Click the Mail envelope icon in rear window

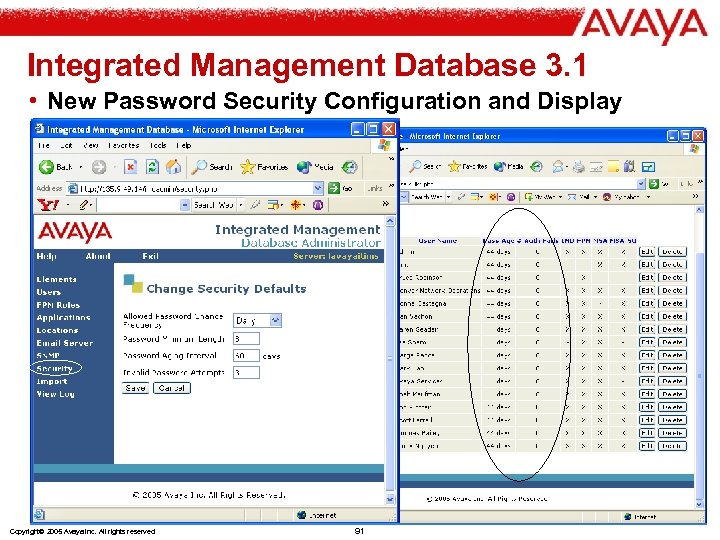[558, 166]
